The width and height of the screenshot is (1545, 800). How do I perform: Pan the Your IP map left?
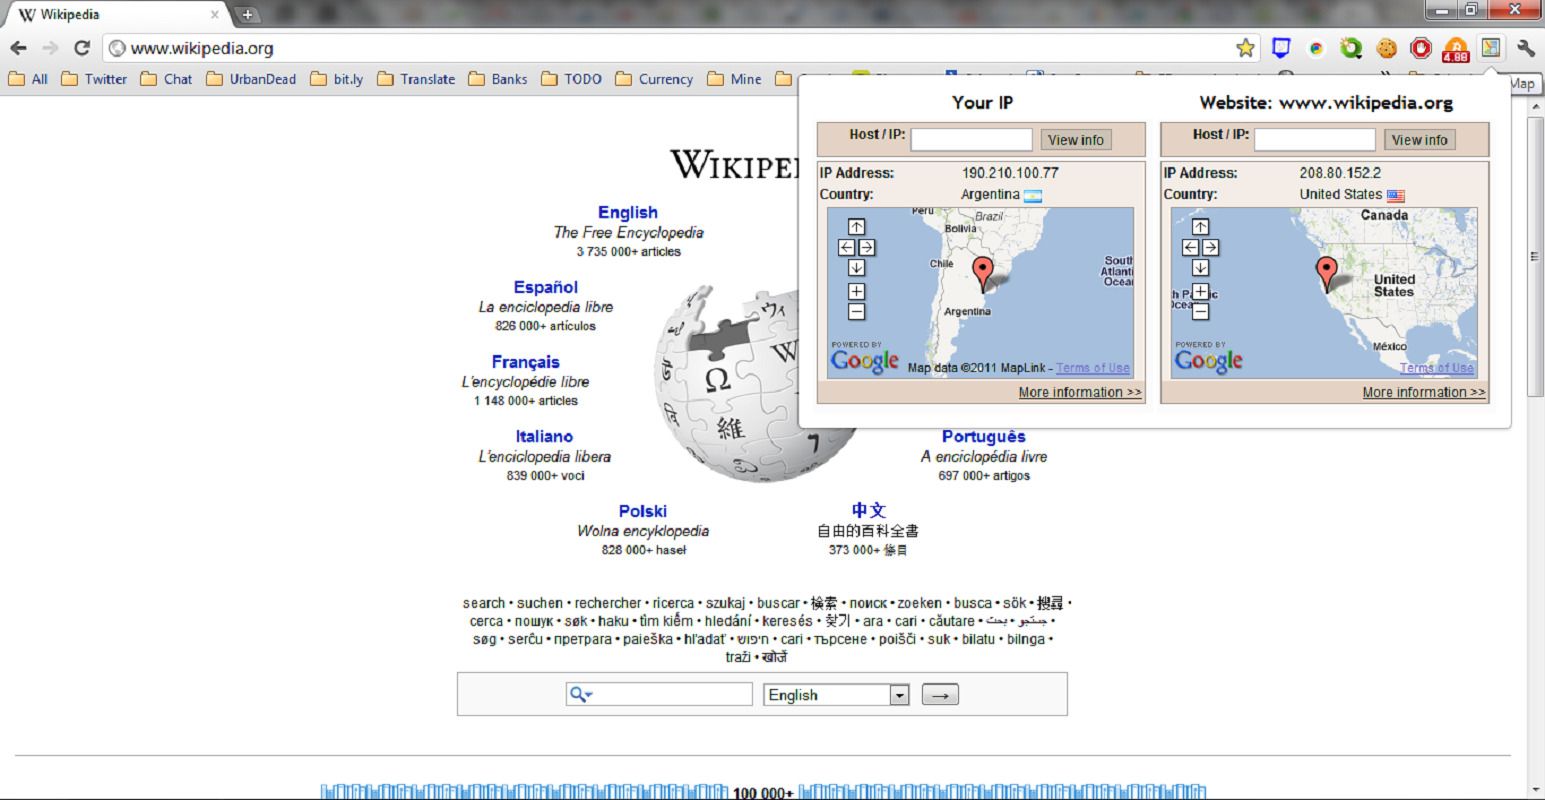click(x=846, y=247)
